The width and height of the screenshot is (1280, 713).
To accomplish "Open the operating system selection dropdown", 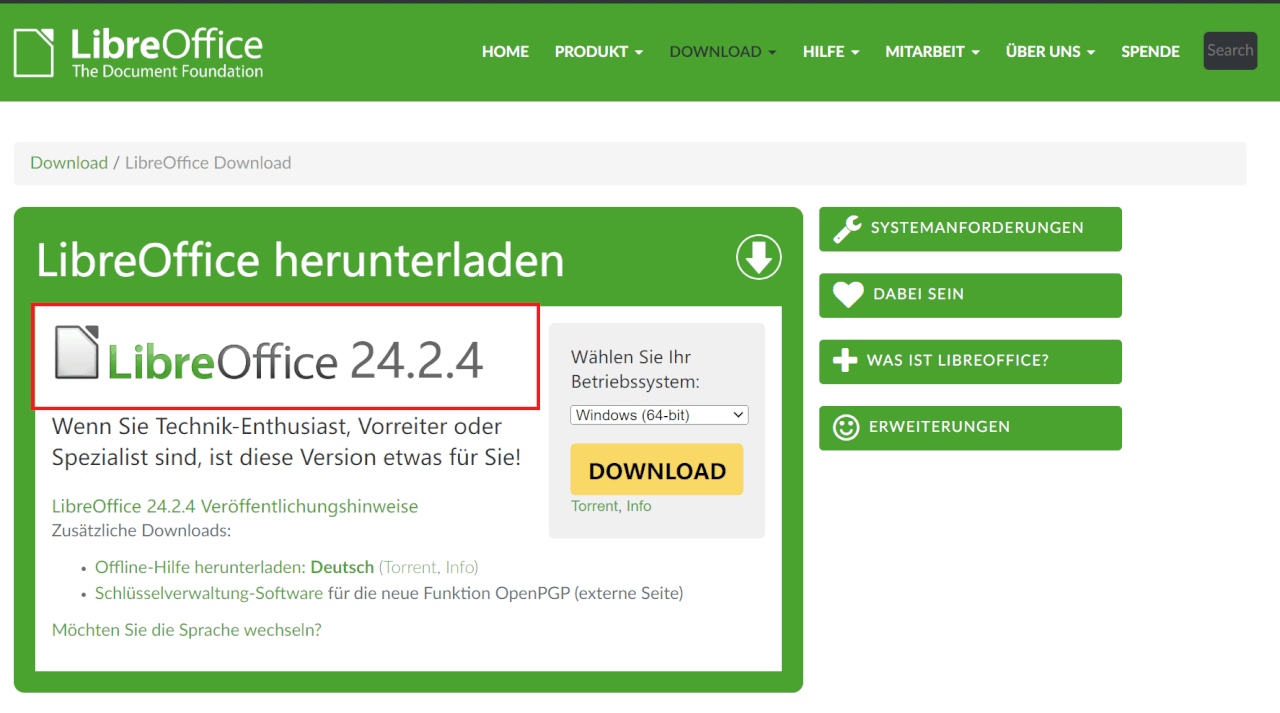I will (659, 415).
